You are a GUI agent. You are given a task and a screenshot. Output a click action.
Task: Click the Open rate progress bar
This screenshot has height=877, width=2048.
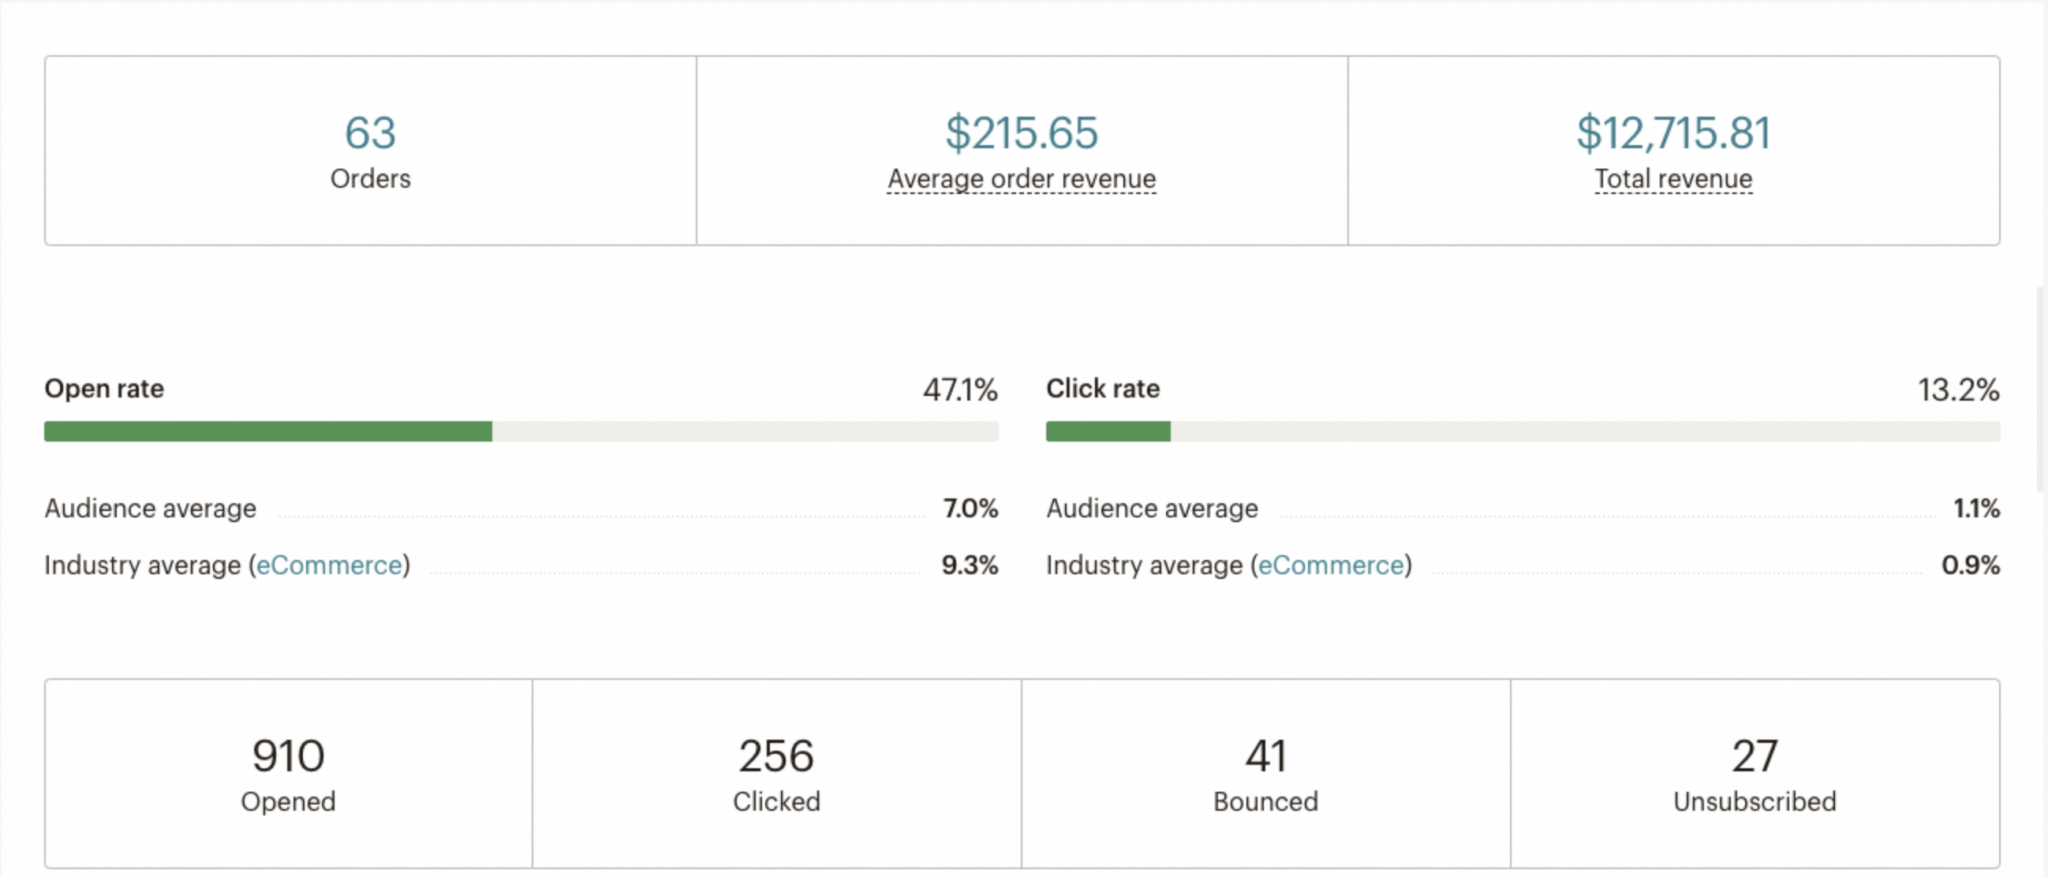[520, 432]
